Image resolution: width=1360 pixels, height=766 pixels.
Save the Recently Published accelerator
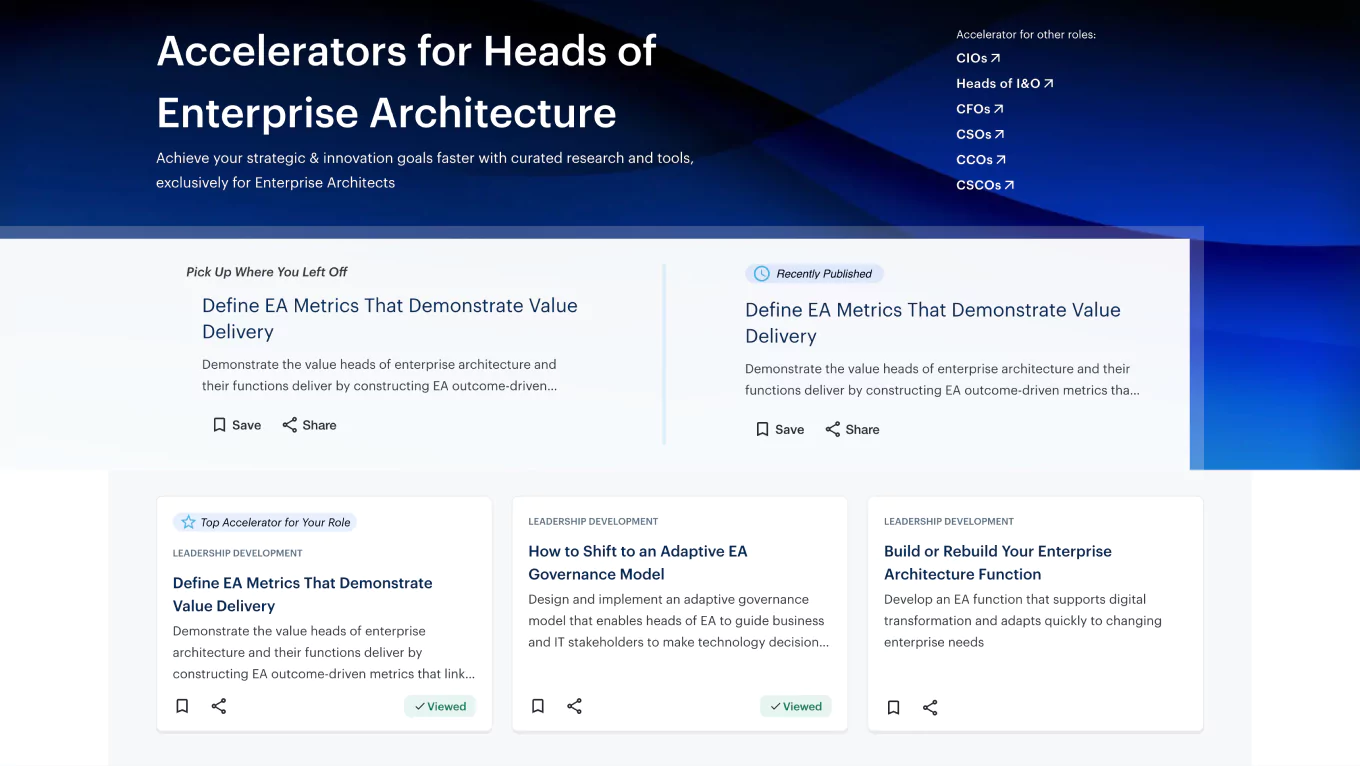click(779, 429)
